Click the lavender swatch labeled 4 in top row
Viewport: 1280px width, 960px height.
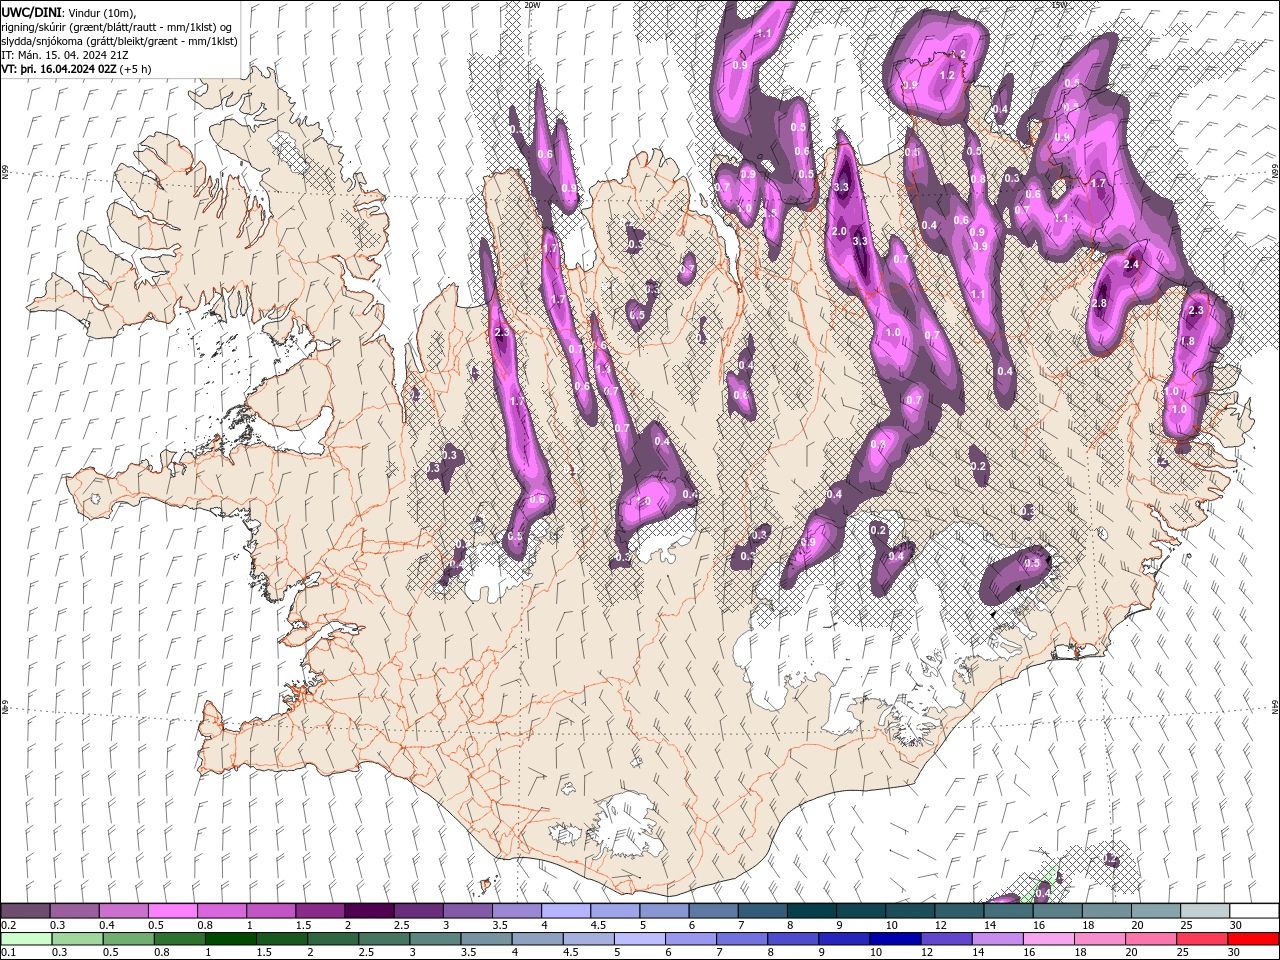tap(565, 910)
